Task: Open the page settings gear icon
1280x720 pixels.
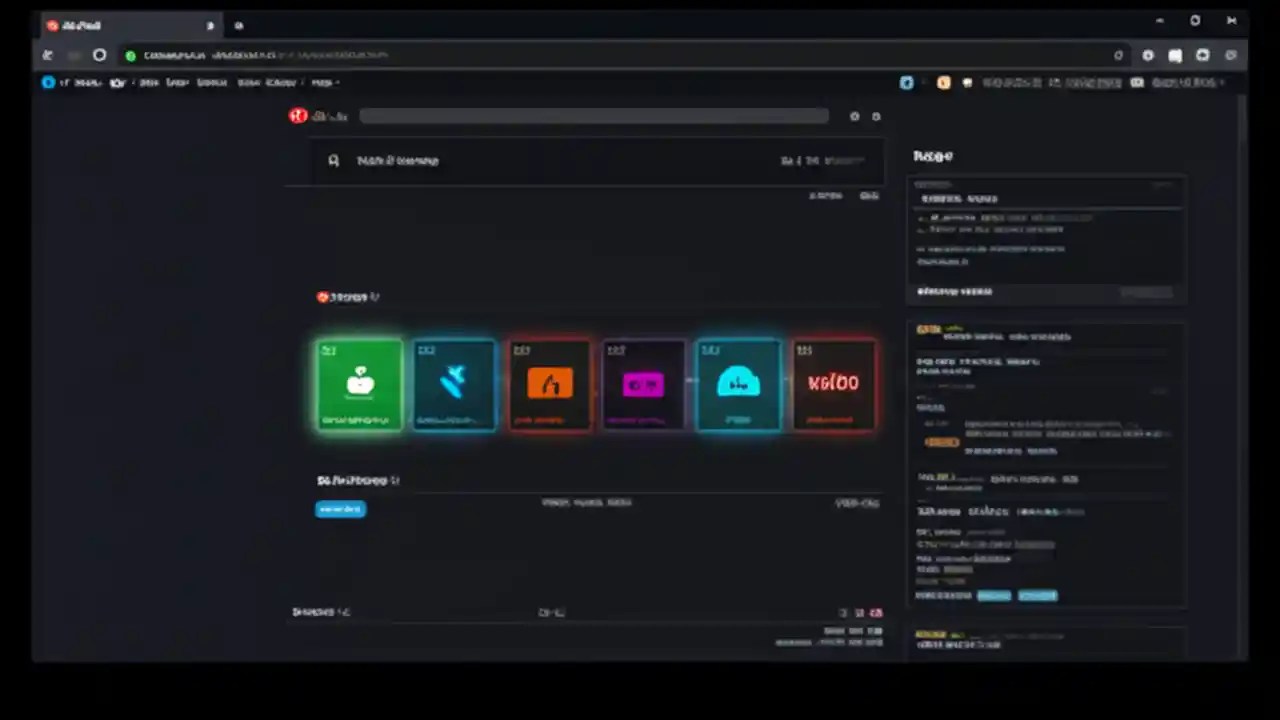Action: click(854, 116)
